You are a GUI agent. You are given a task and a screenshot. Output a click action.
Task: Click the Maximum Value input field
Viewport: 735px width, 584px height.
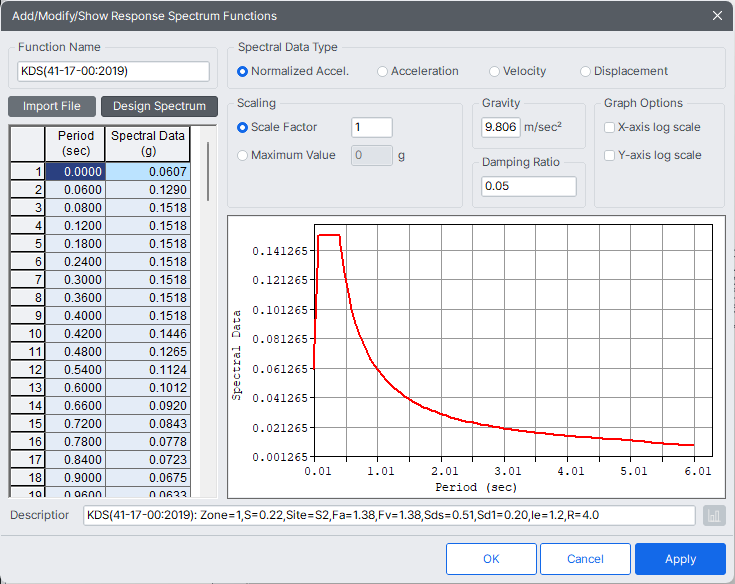pos(372,156)
